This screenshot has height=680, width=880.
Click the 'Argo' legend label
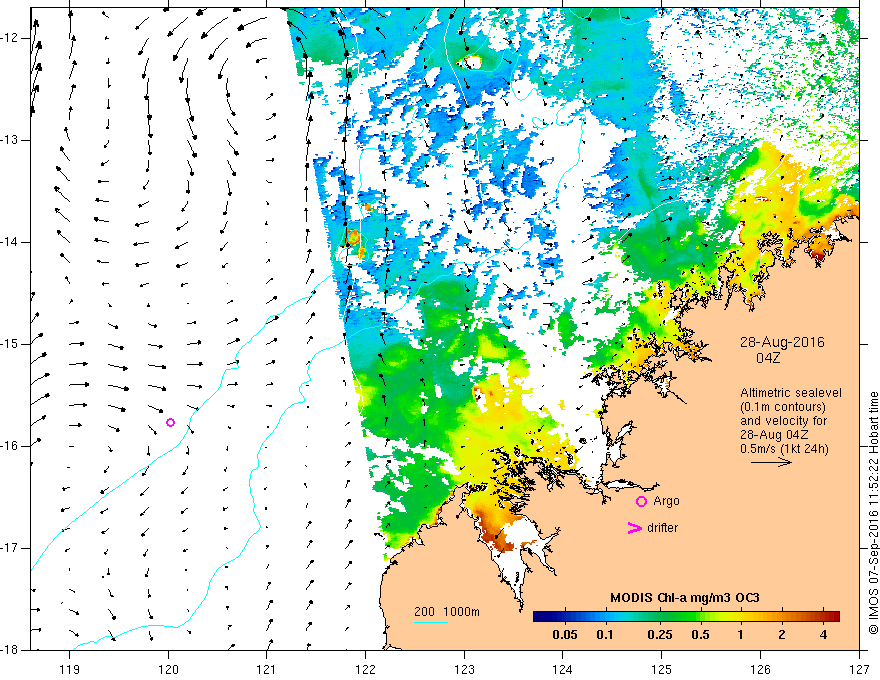(x=666, y=501)
